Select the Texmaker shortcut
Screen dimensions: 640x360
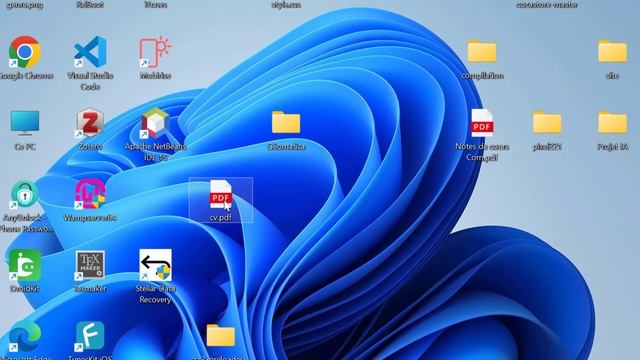click(90, 265)
